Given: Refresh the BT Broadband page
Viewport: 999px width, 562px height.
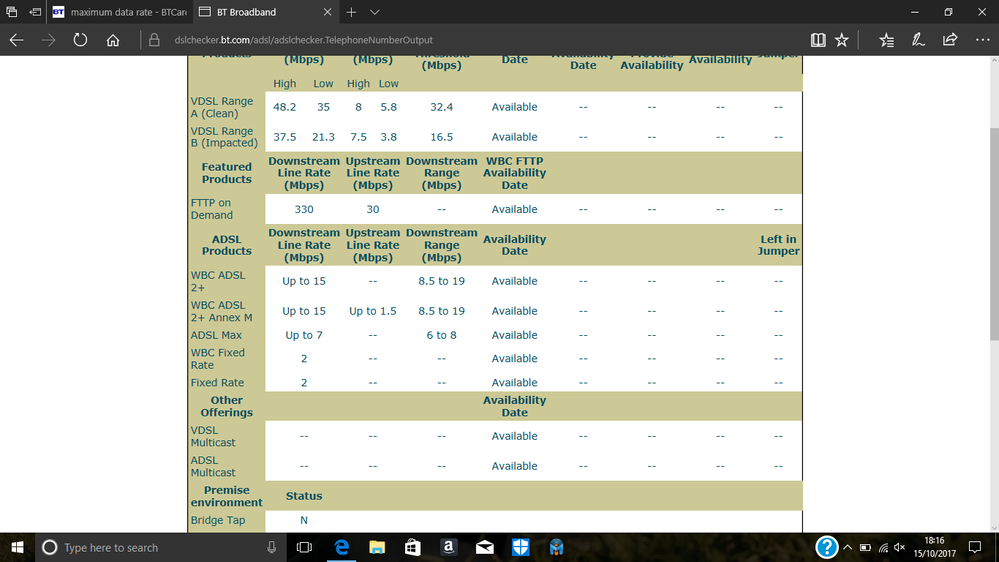Looking at the screenshot, I should tap(80, 40).
